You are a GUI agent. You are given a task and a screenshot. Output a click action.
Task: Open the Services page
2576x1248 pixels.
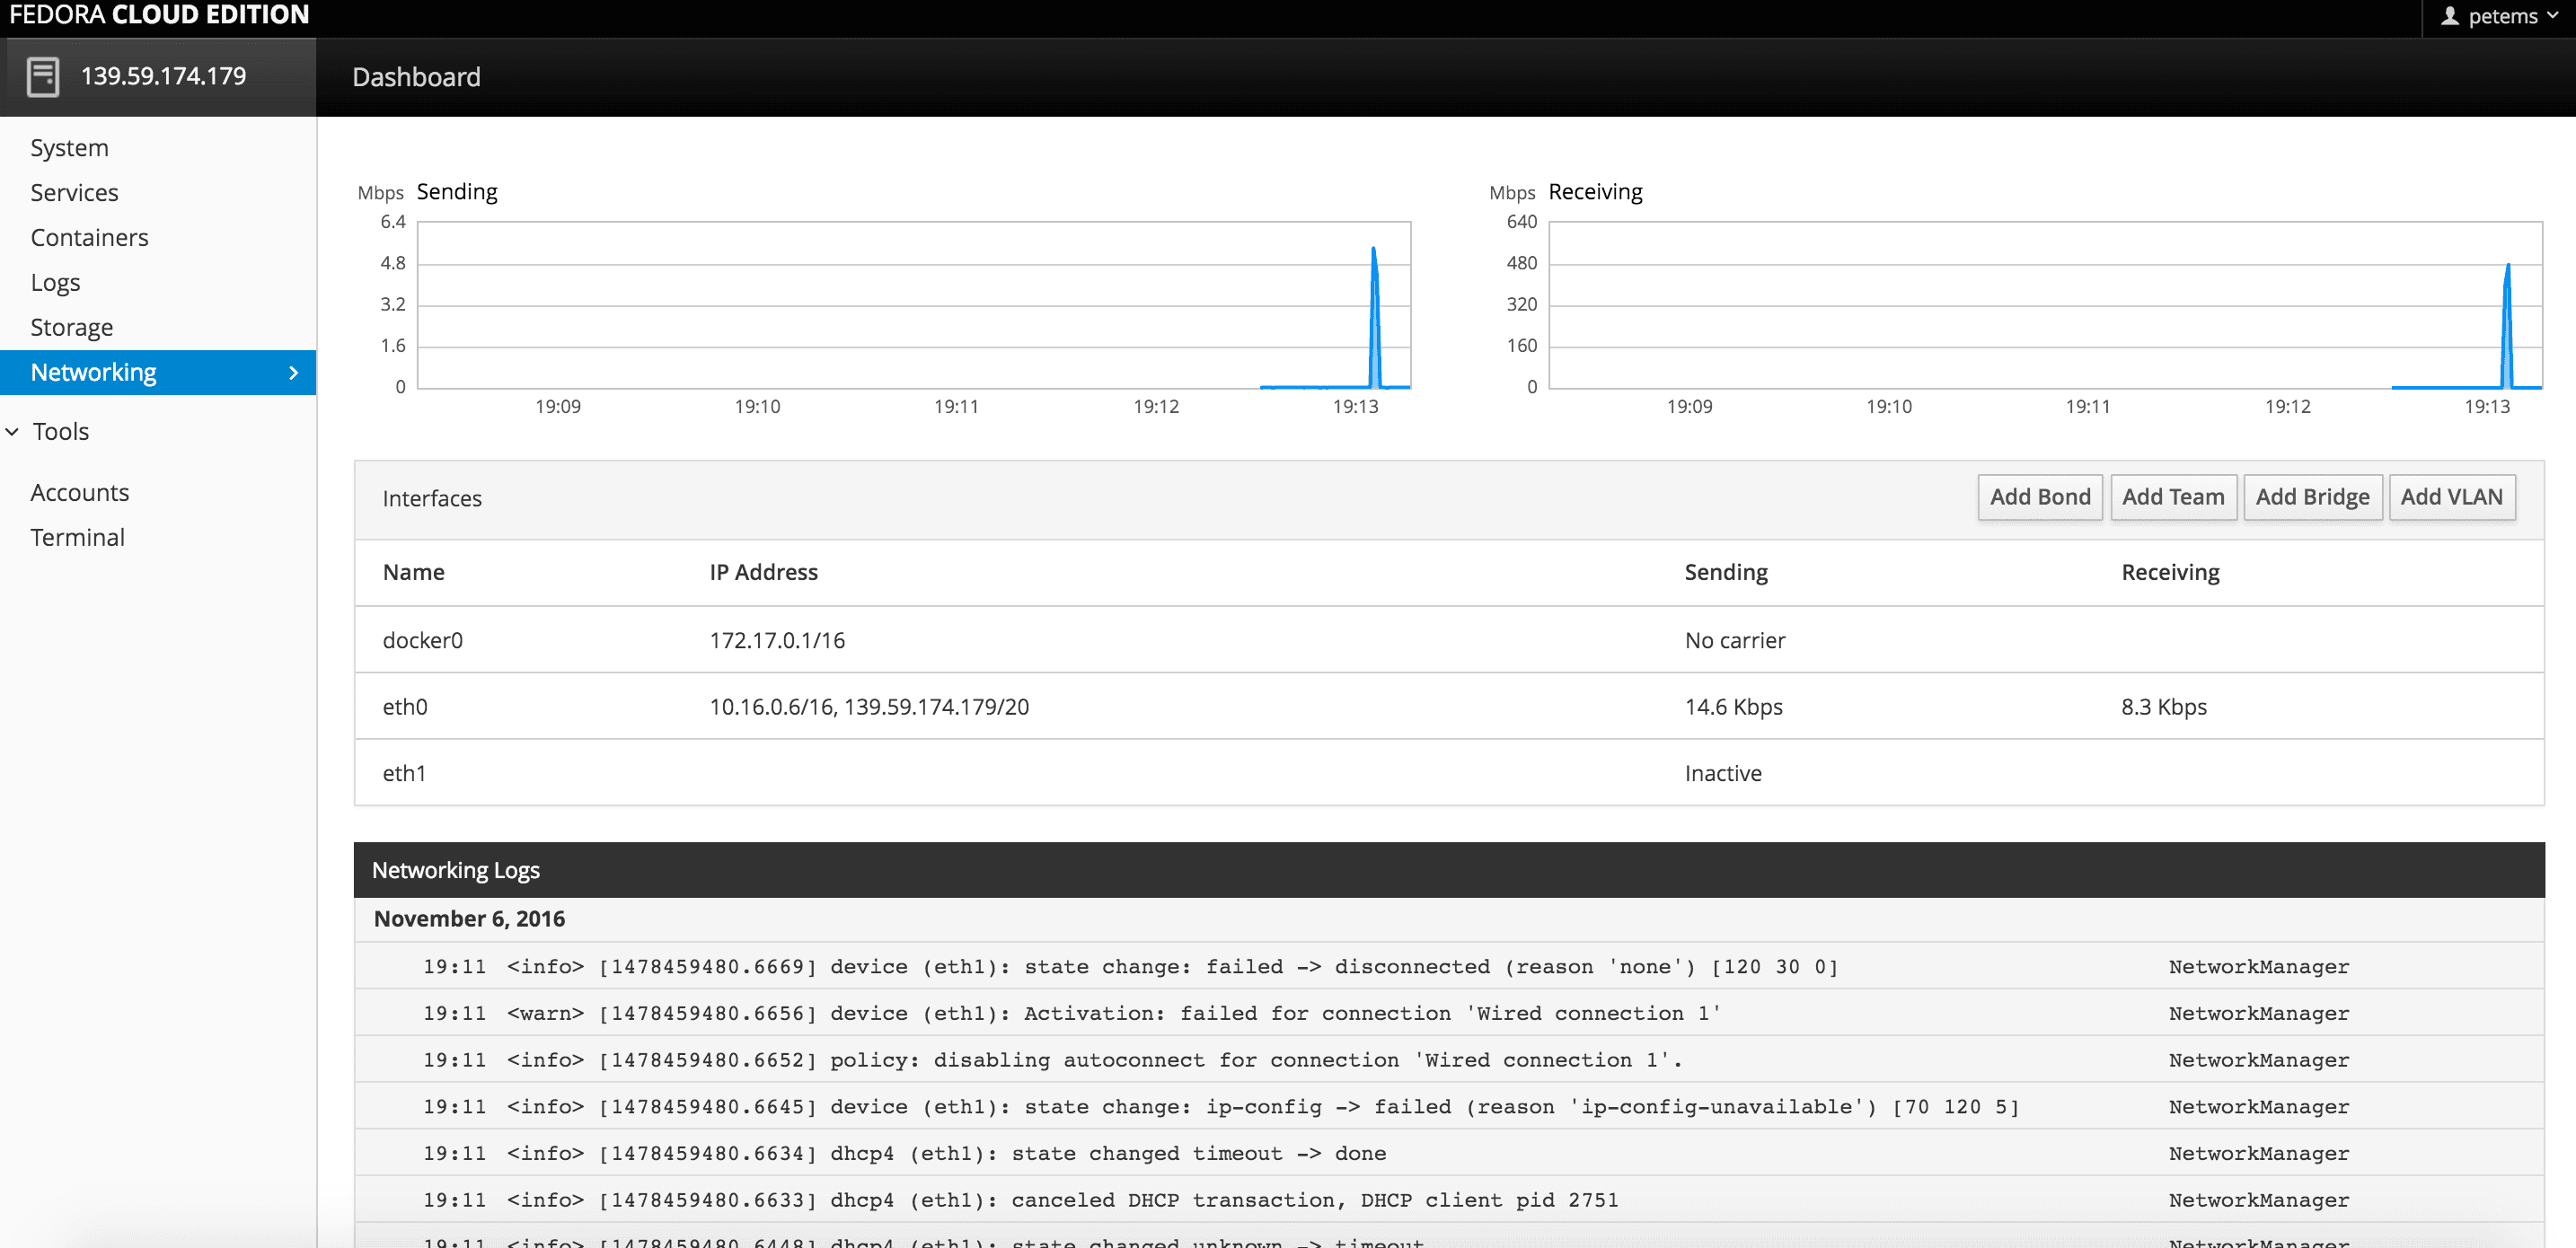click(x=75, y=192)
